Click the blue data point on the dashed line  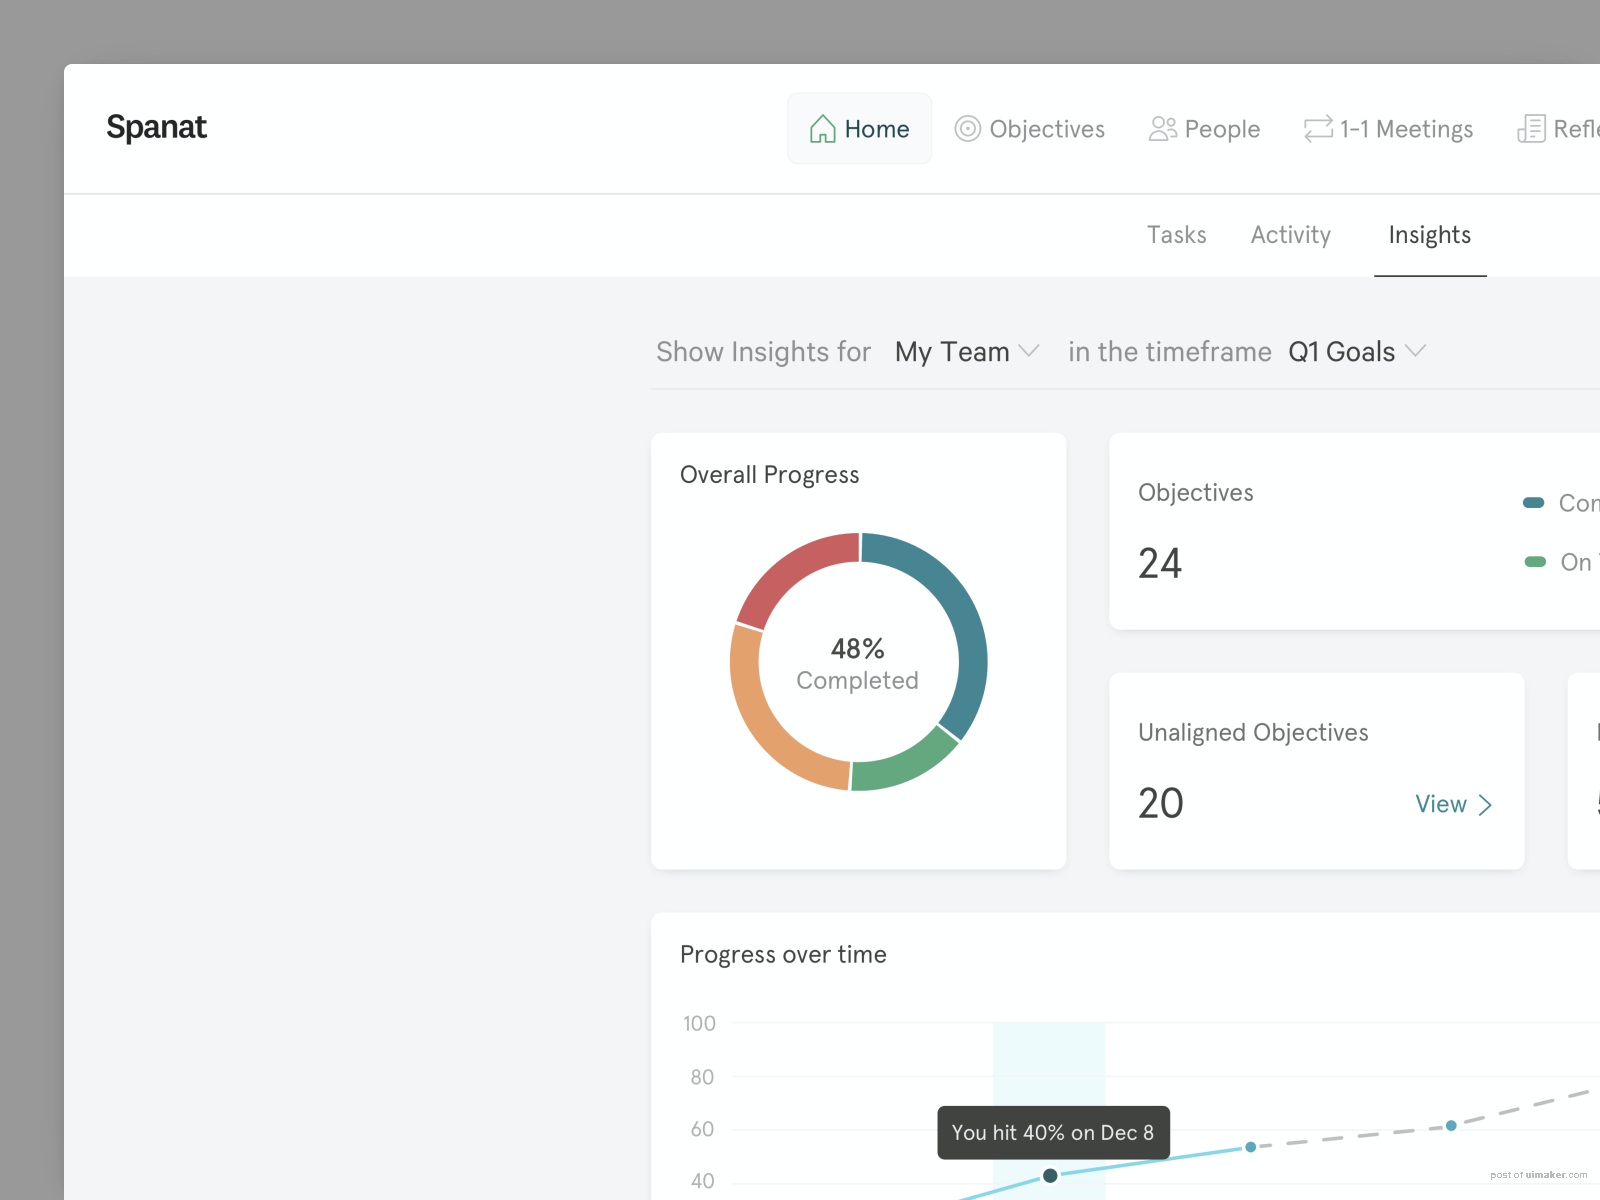1451,1126
